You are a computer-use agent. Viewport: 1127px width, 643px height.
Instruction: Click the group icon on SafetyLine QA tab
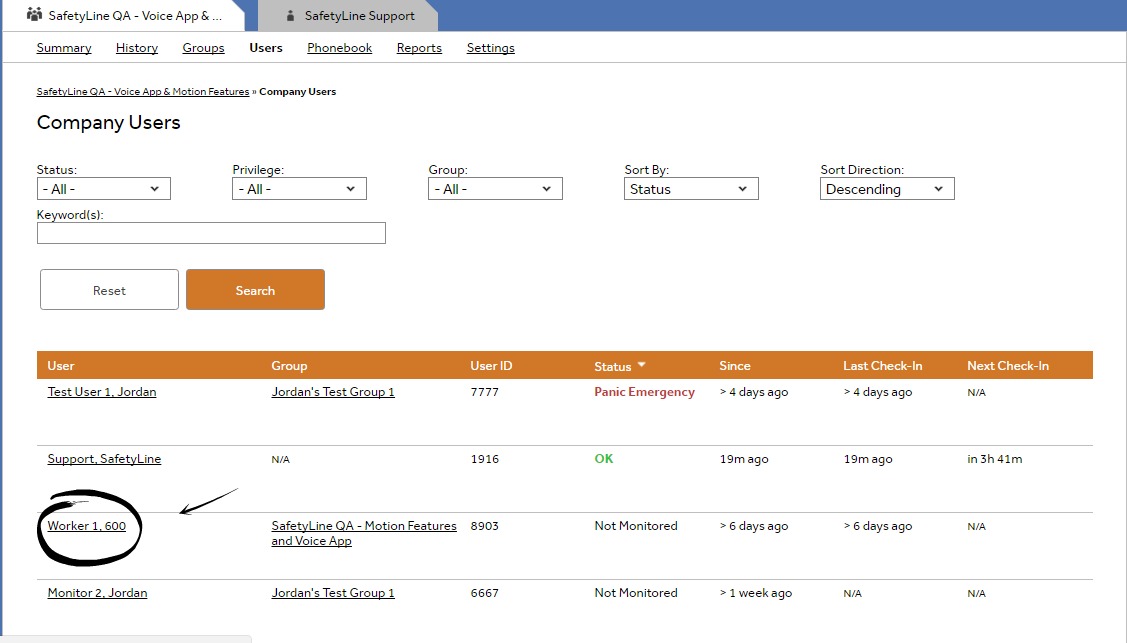[35, 15]
